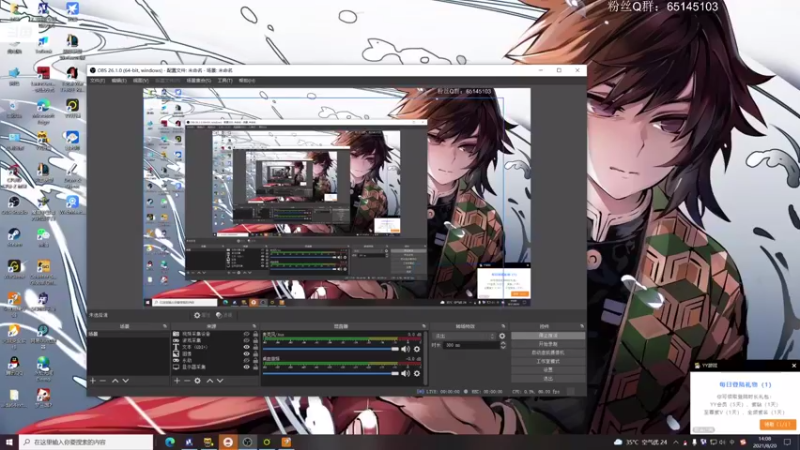Screen dimensions: 800x450
Task: Pop out the Scenes dock
Action: 165,326
